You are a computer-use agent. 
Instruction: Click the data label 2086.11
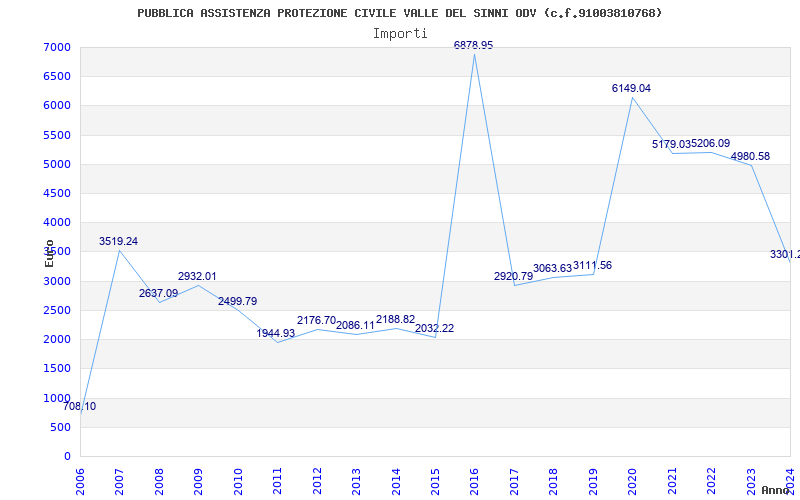tap(355, 326)
